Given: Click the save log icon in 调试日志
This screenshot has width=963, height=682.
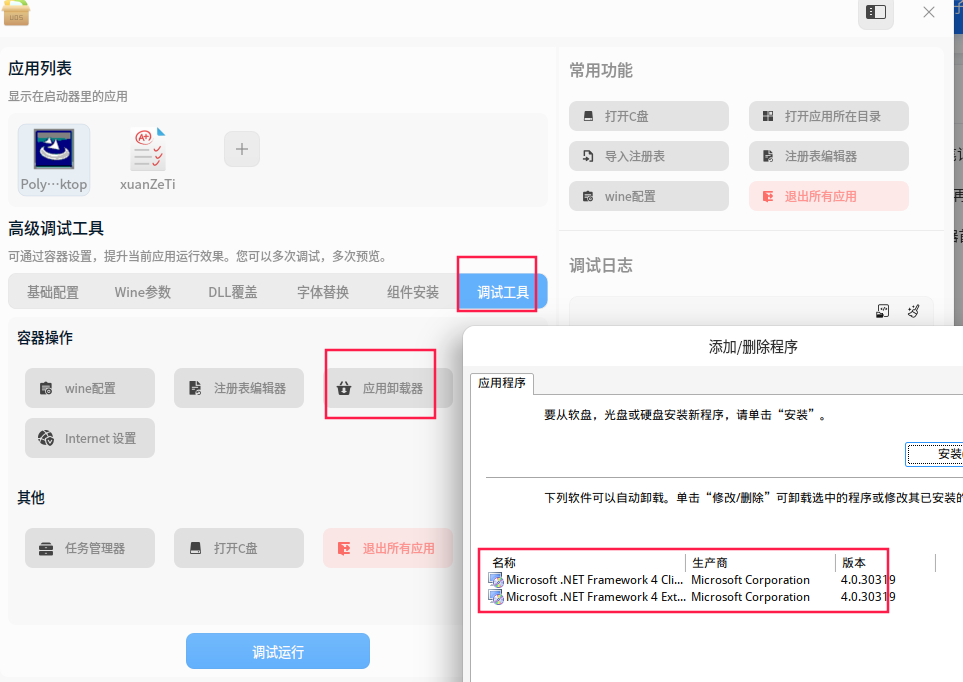Looking at the screenshot, I should 883,311.
